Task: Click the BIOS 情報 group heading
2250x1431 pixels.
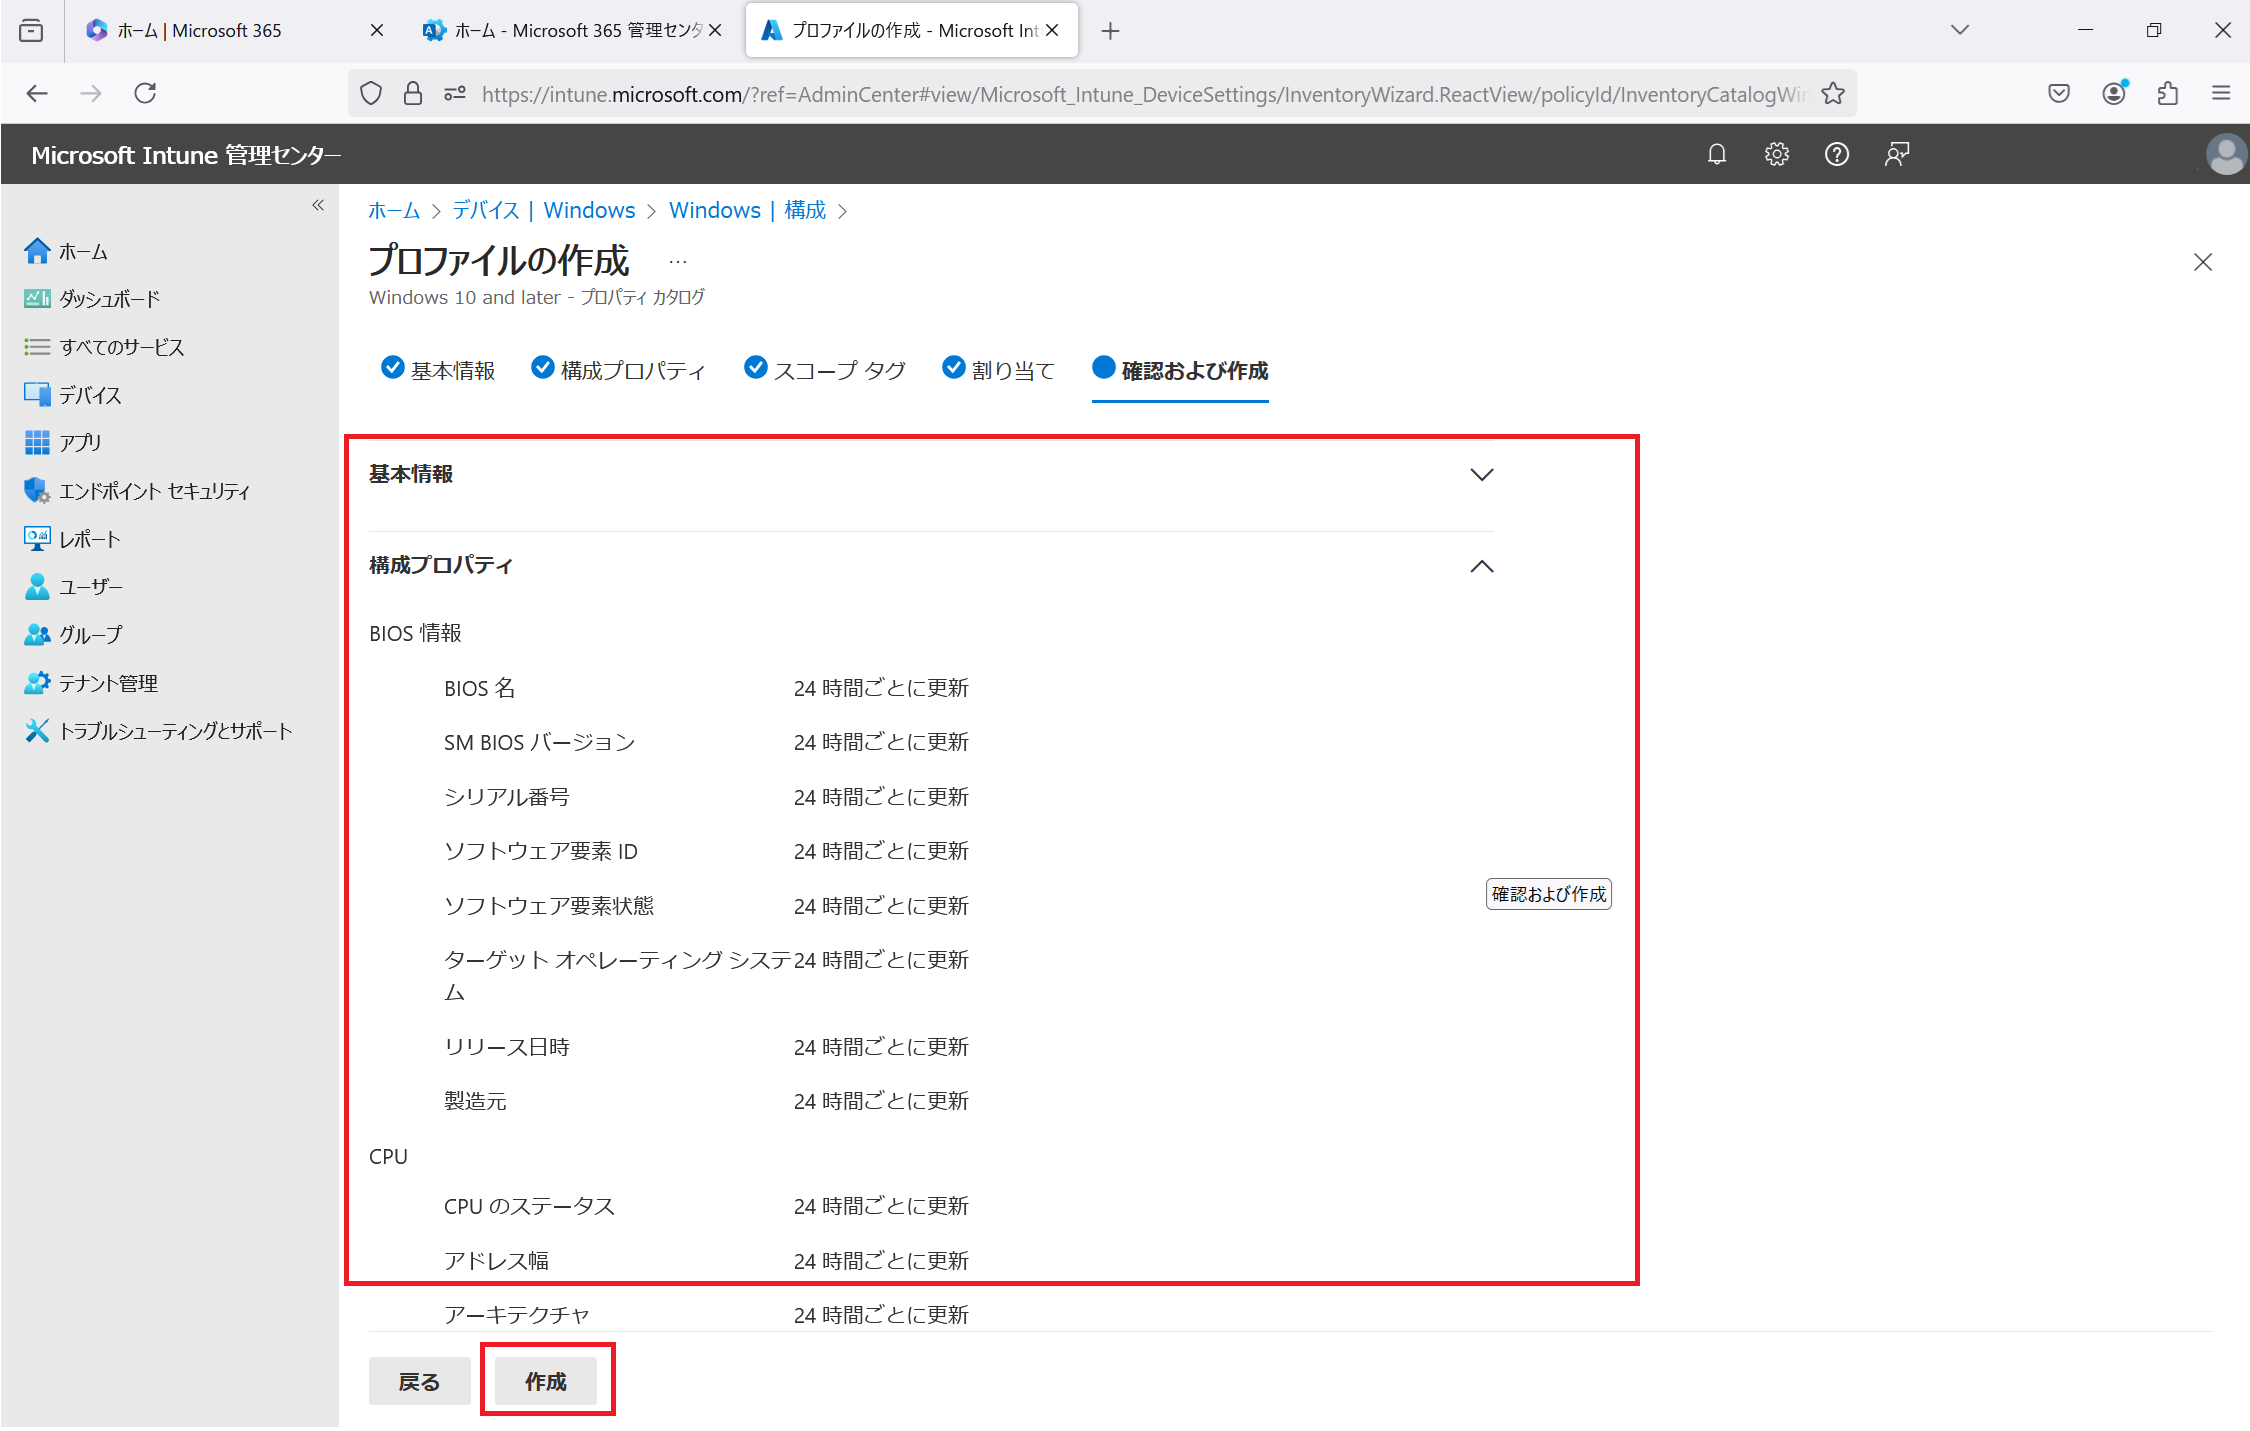Action: coord(416,633)
